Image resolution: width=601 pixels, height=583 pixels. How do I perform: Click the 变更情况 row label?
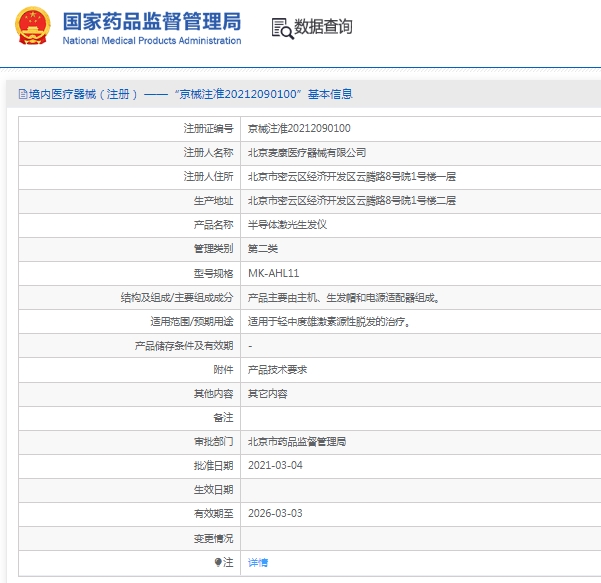213,538
